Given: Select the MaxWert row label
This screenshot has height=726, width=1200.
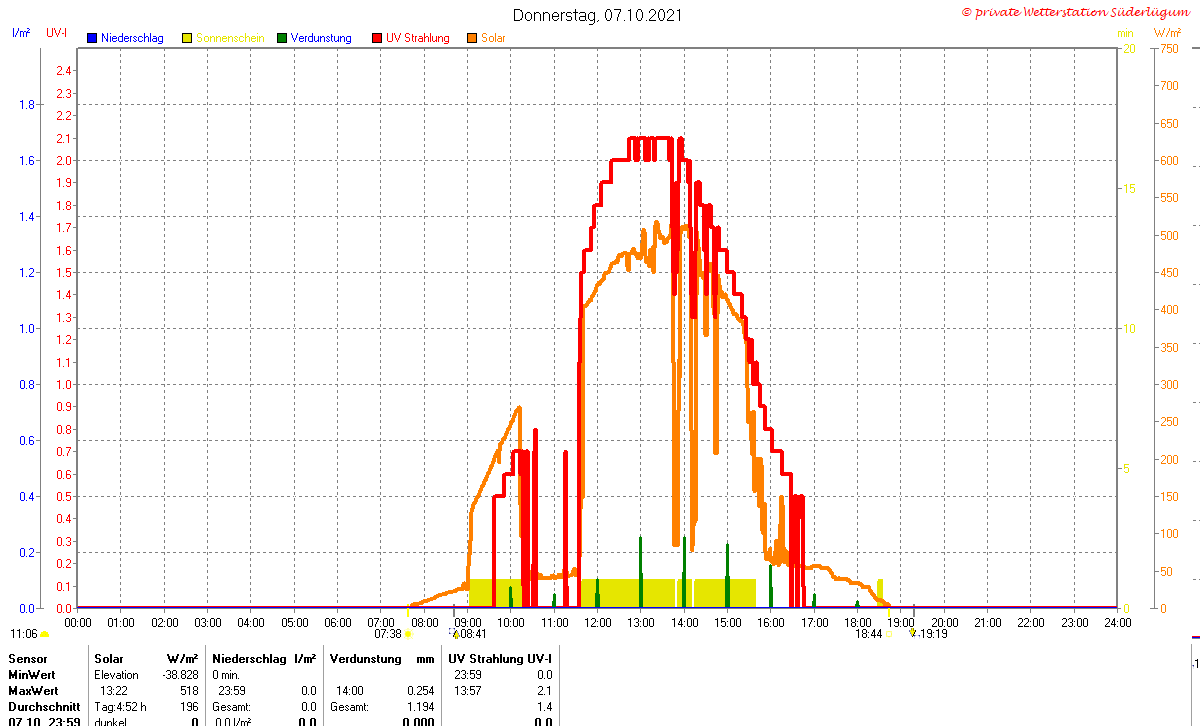Looking at the screenshot, I should coord(34,691).
